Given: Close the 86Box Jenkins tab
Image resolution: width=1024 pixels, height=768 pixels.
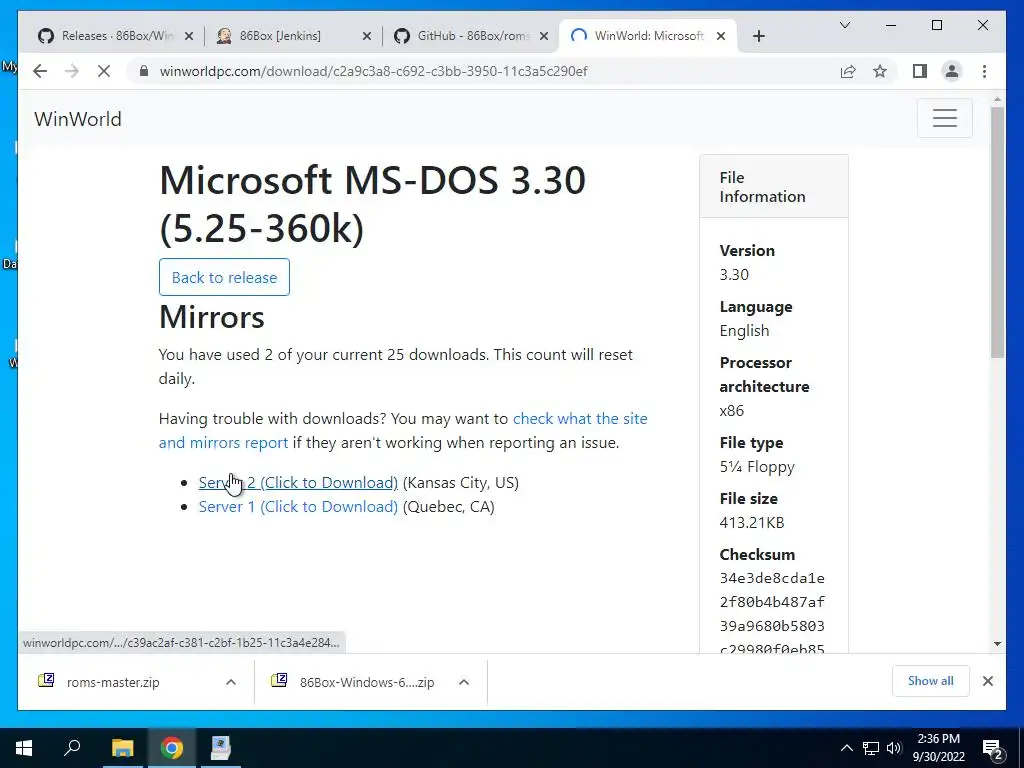Looking at the screenshot, I should (367, 36).
